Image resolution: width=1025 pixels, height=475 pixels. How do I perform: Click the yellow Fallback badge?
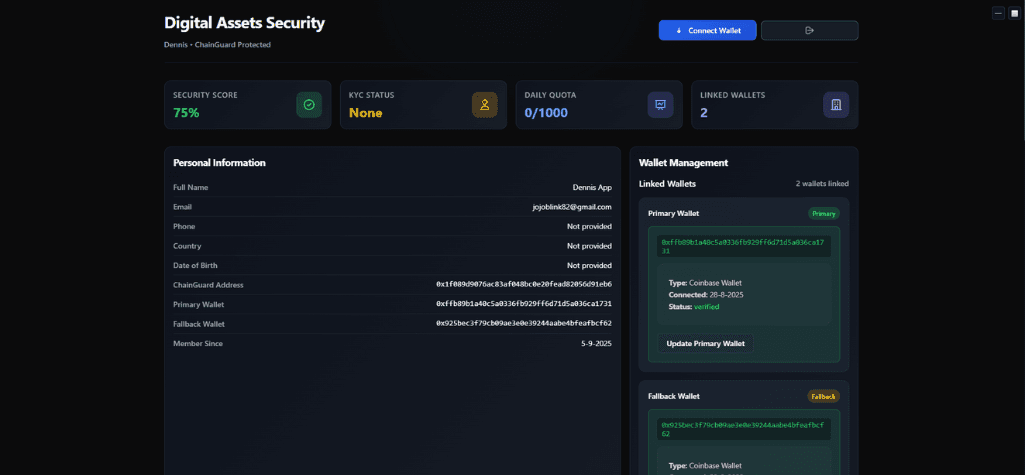pos(823,396)
